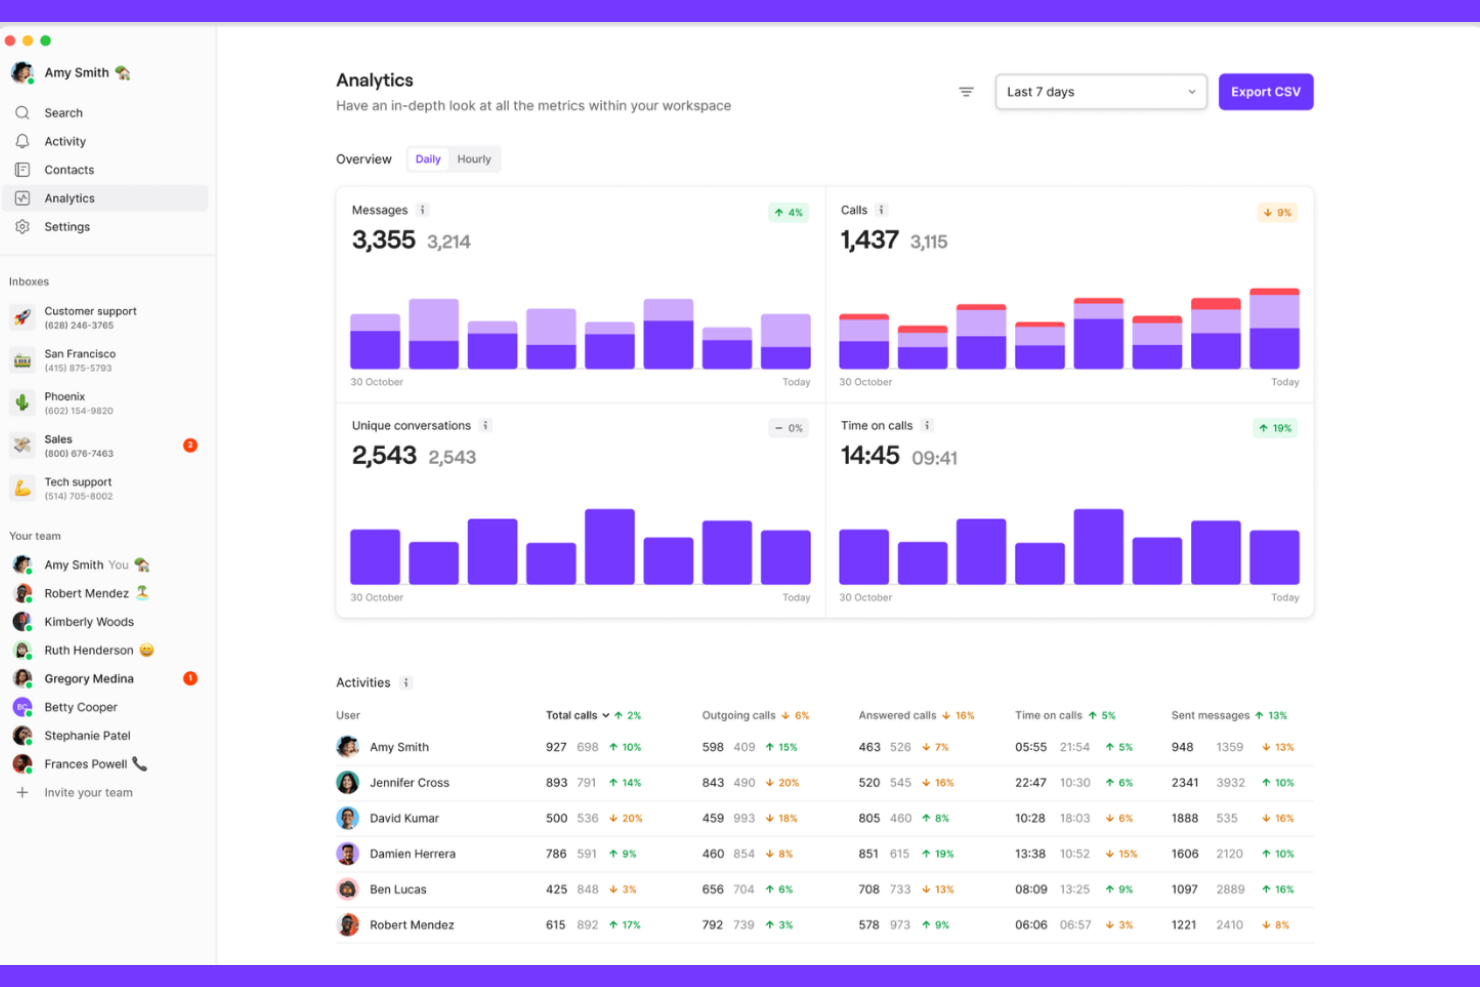The image size is (1480, 987).
Task: Click the Export CSV button
Action: pos(1266,91)
